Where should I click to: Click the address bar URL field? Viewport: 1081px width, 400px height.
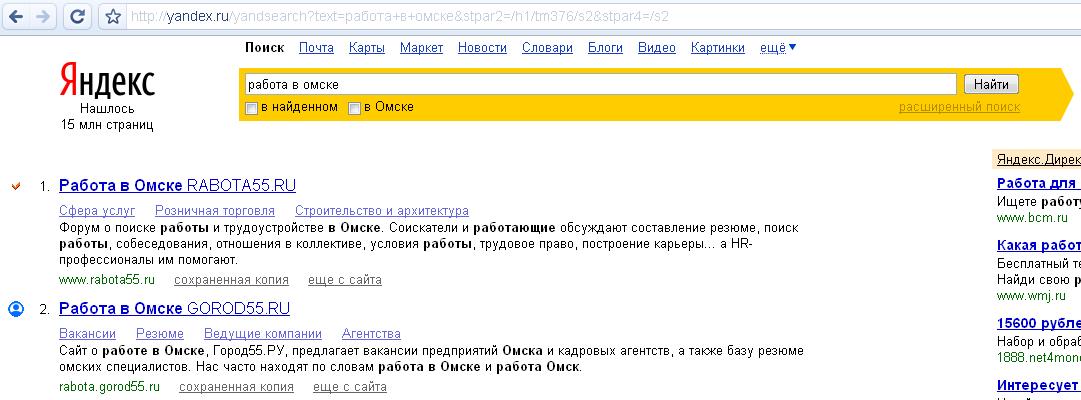click(x=603, y=17)
